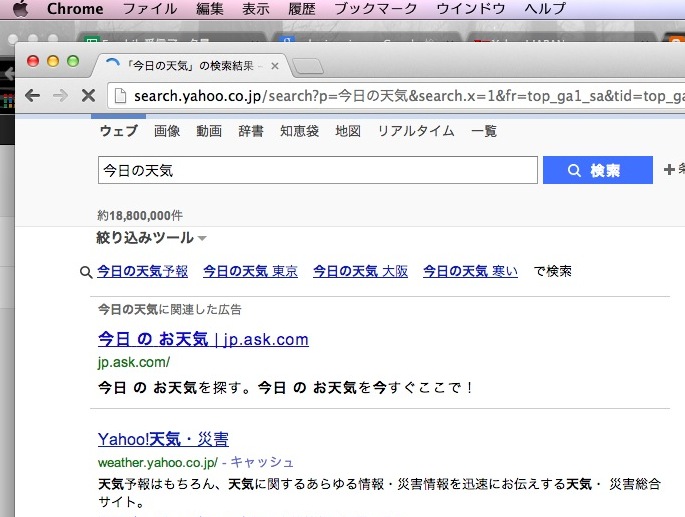The height and width of the screenshot is (517, 685).
Task: Click the yellow minimize button of front window
Action: coord(53,61)
